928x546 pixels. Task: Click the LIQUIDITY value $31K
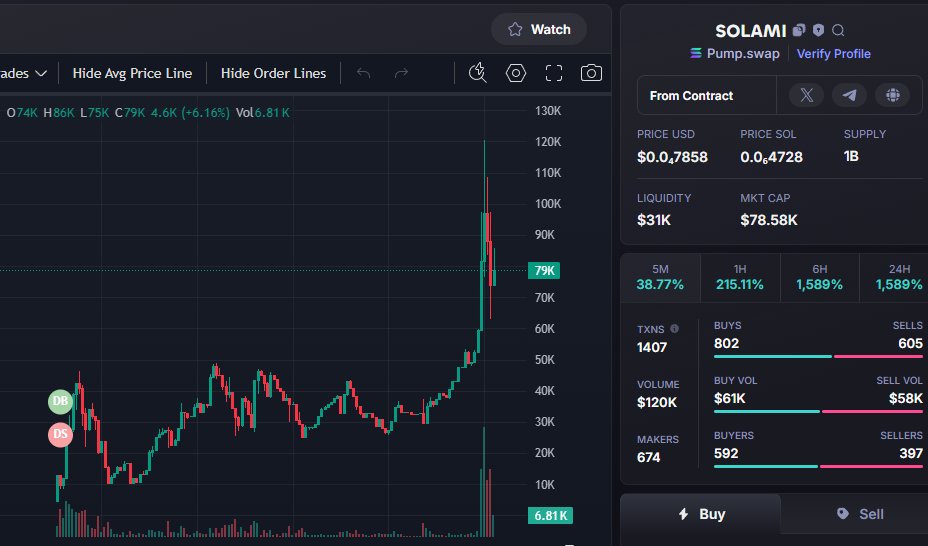point(654,220)
